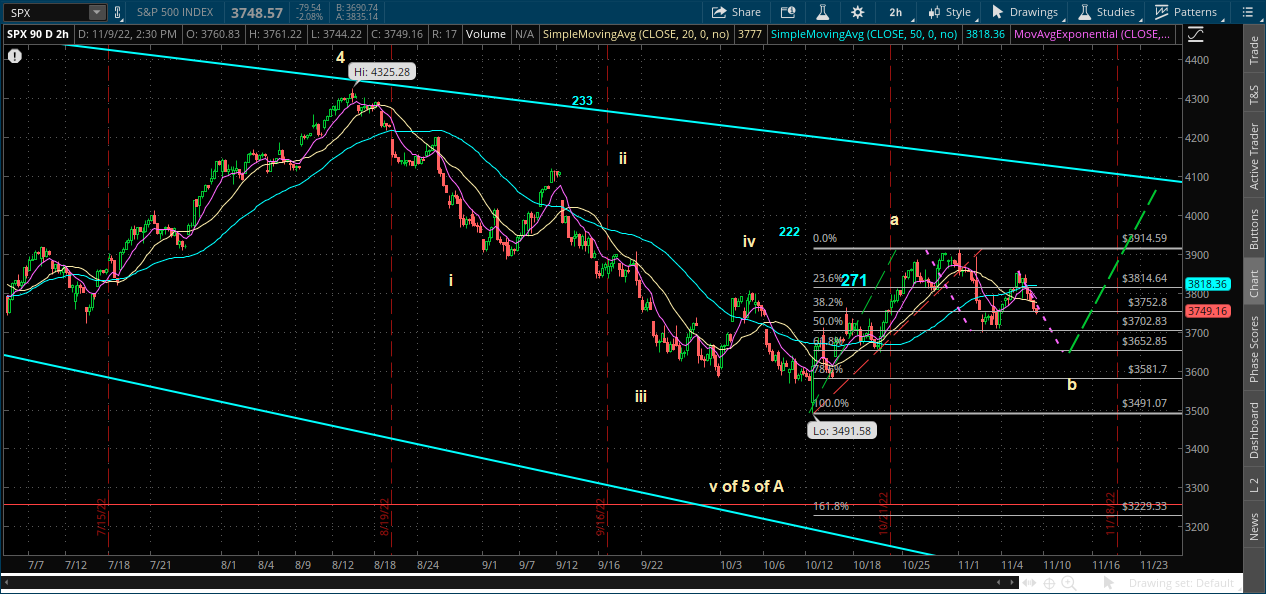The width and height of the screenshot is (1266, 594).
Task: Open the chart list menu icon
Action: click(1244, 12)
